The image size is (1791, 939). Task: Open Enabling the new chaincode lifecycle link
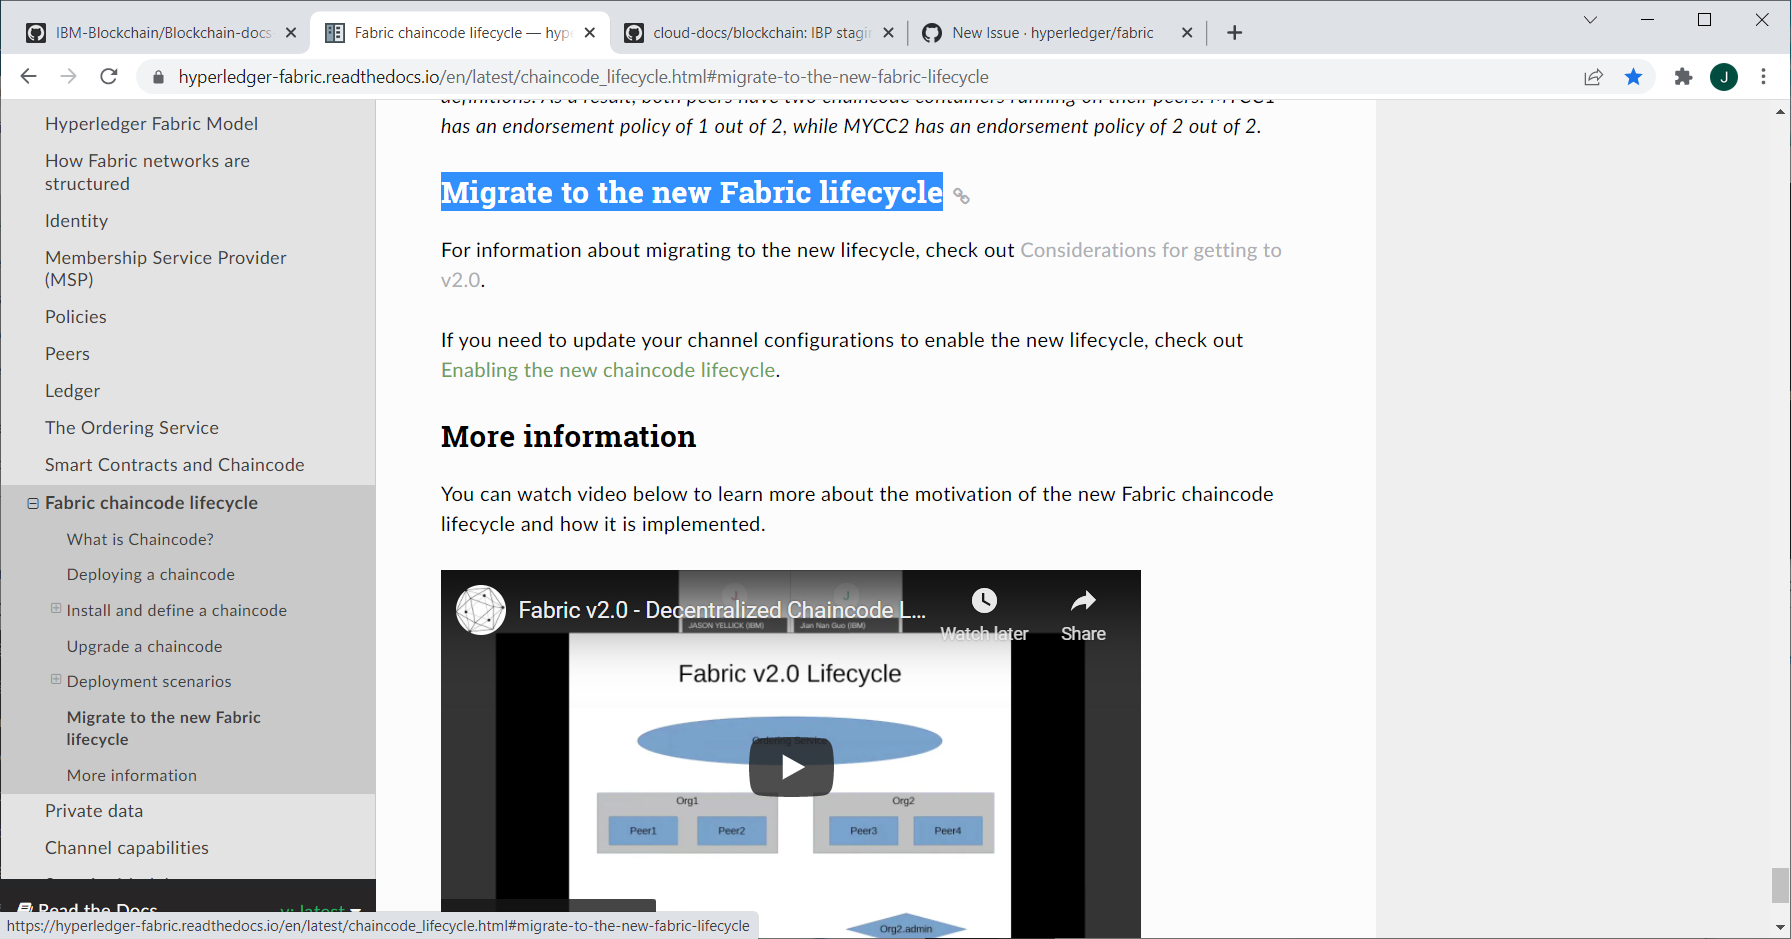(608, 370)
